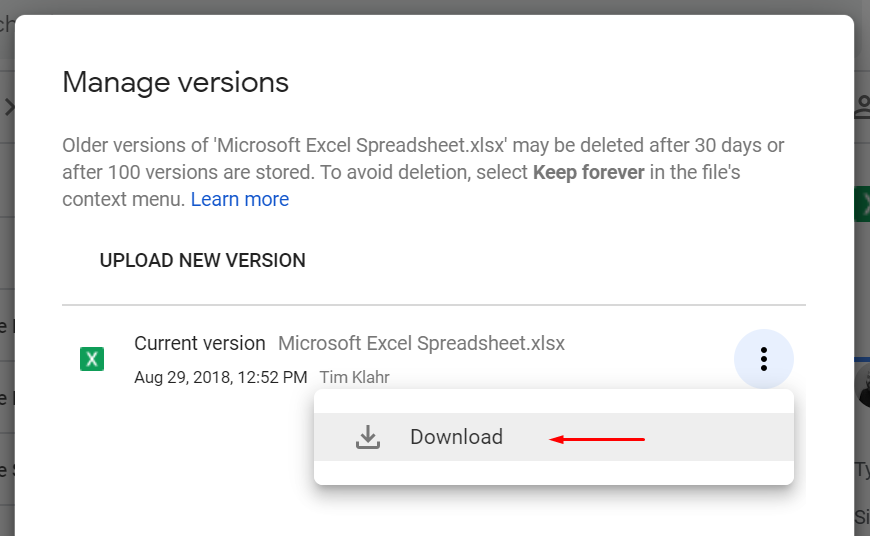The width and height of the screenshot is (870, 536).
Task: Click the chevron arrow behind dialog's left edge
Action: [x=8, y=106]
